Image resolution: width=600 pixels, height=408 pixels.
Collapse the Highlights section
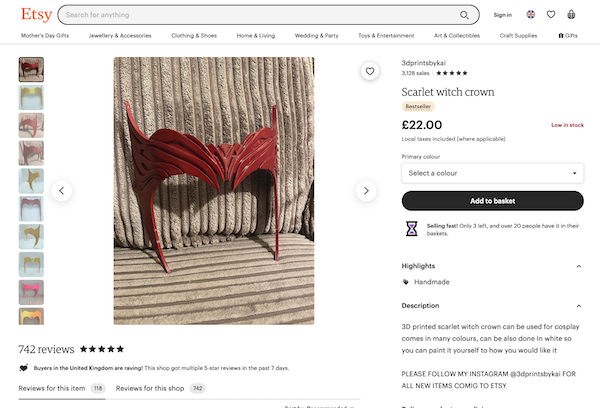579,266
